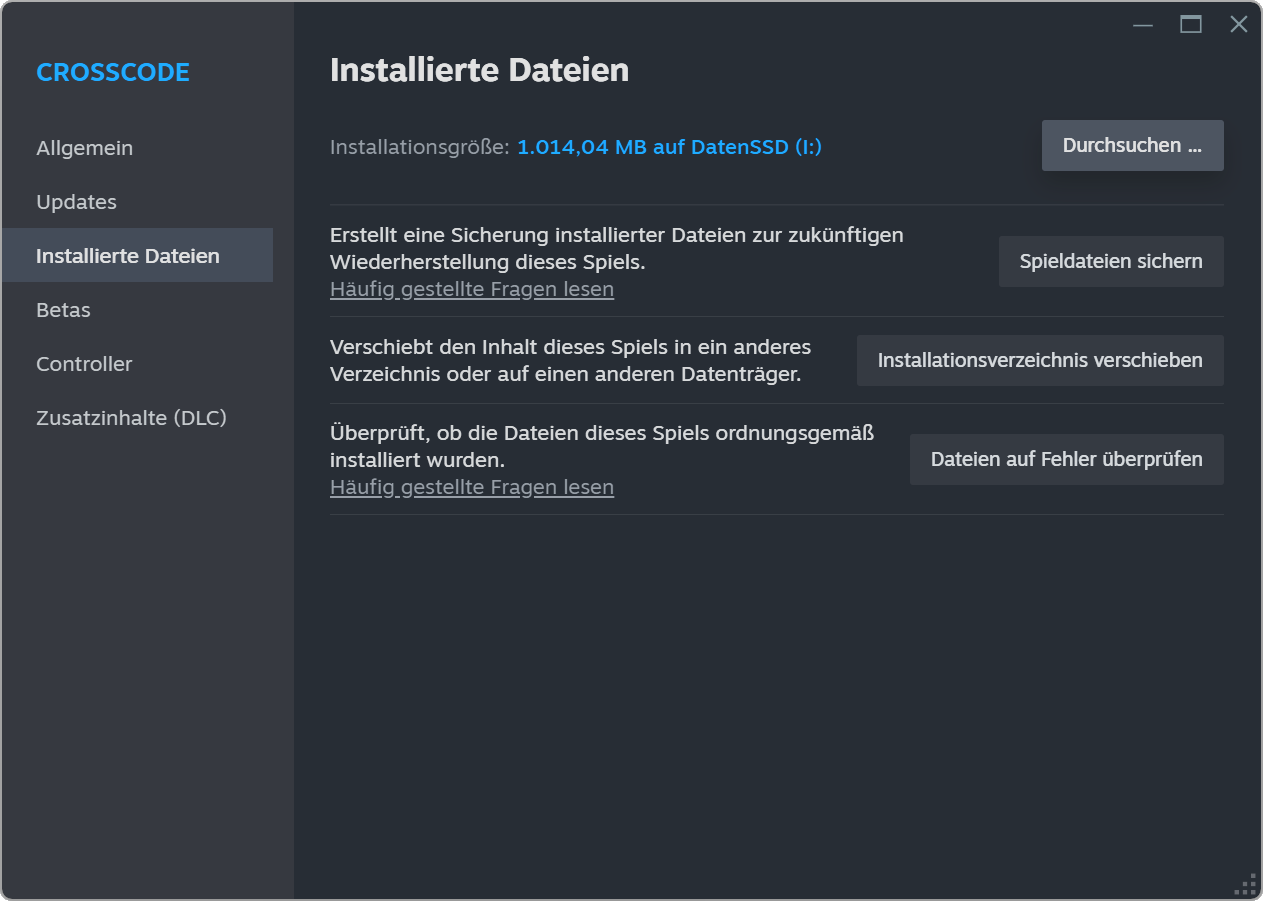Minimize the CrossCode properties window
The width and height of the screenshot is (1263, 901).
pyautogui.click(x=1143, y=25)
